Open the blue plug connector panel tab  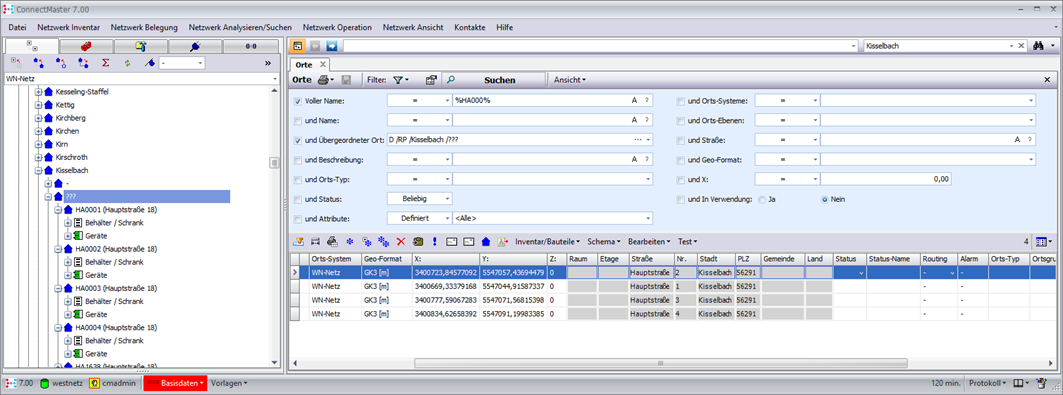[x=195, y=46]
